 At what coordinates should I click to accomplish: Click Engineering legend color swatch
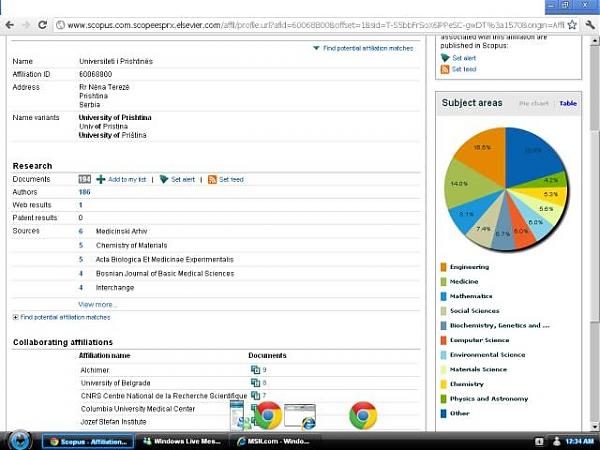[443, 267]
